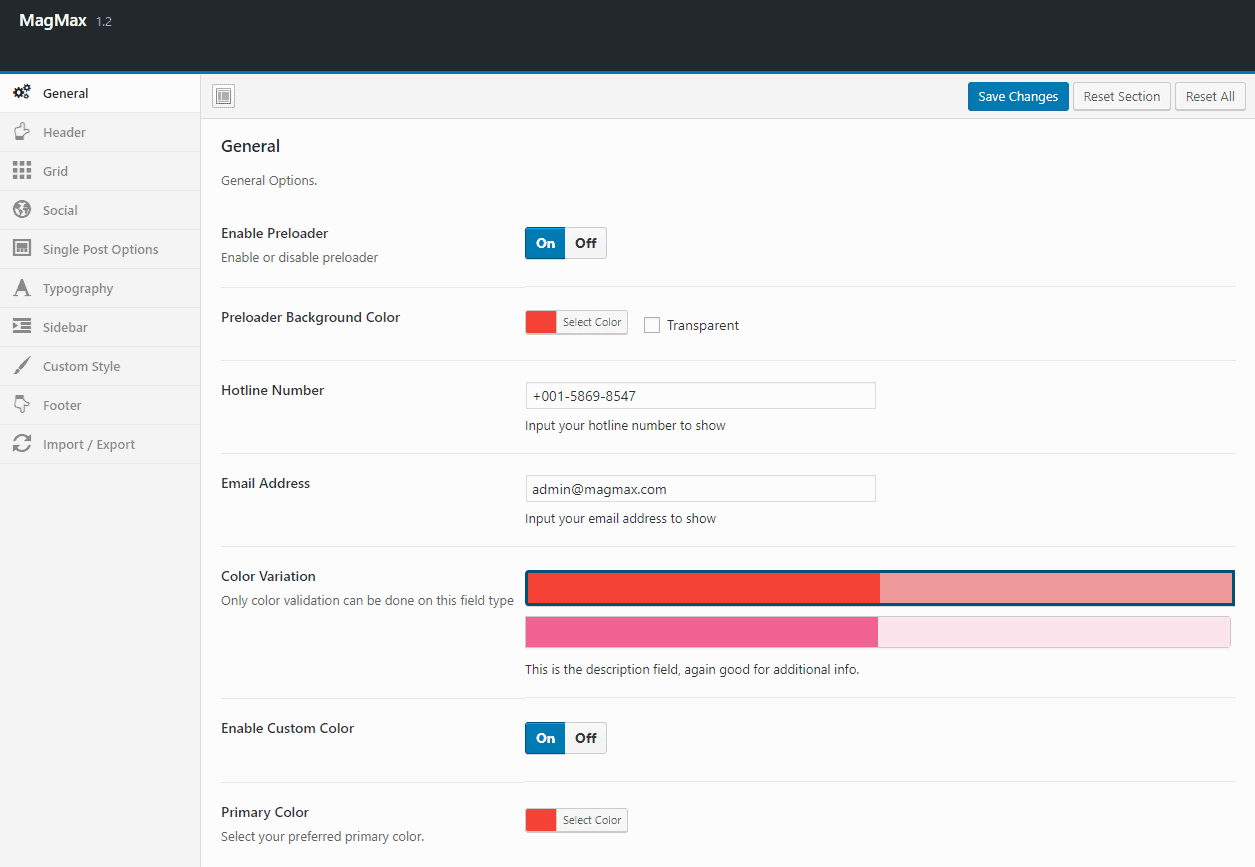The height and width of the screenshot is (867, 1255).
Task: Open the Single Post Options section
Action: point(100,249)
